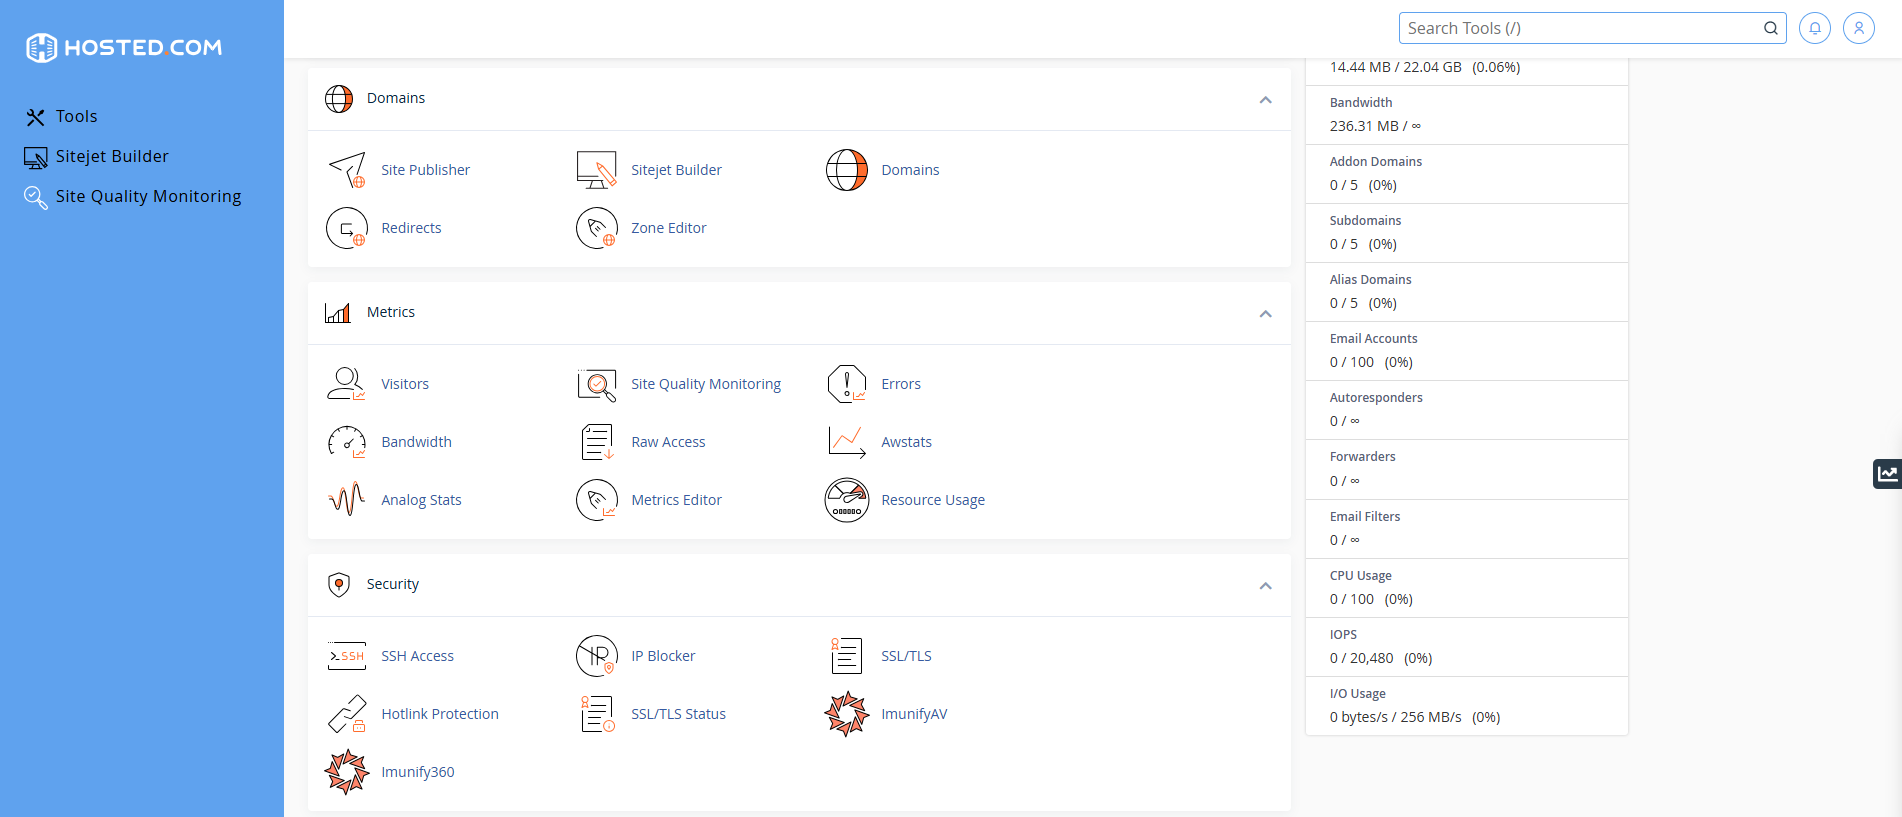Go to Site Quality Monitoring in sidebar

[x=148, y=197]
